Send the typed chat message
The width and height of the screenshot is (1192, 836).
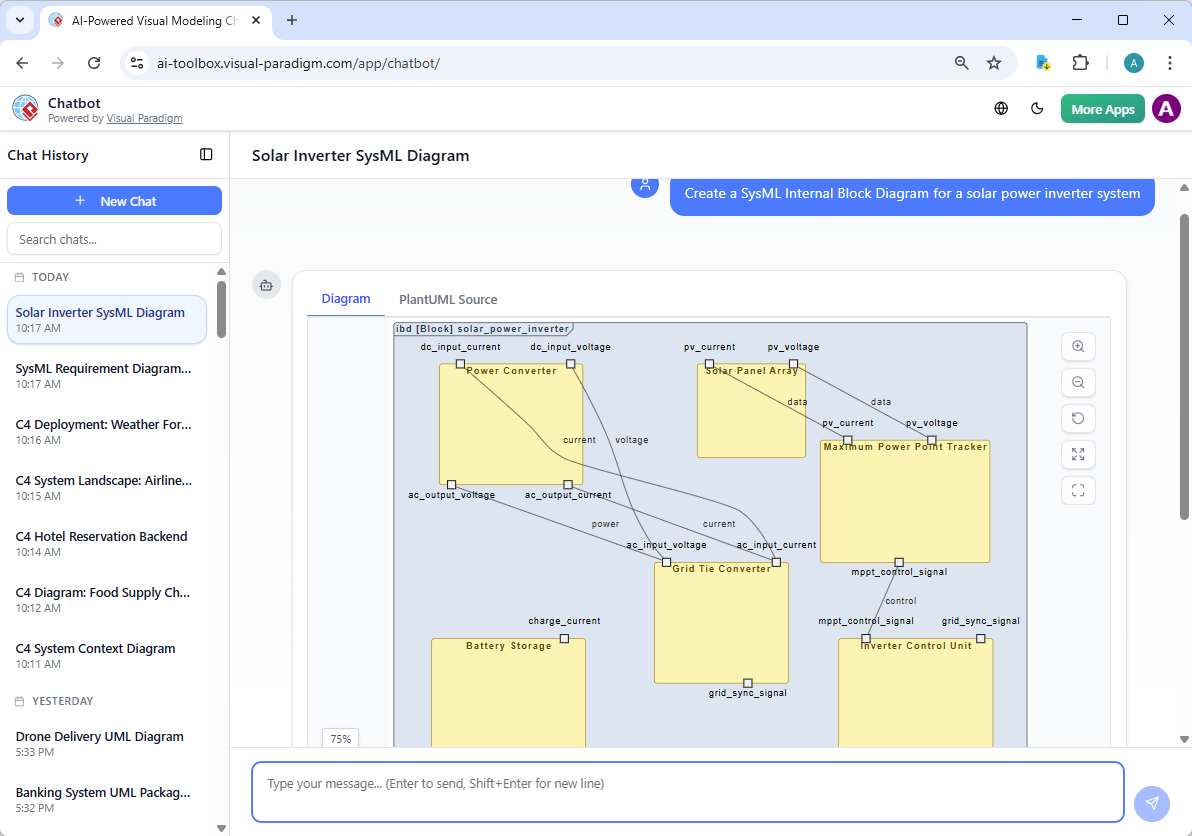tap(1151, 803)
